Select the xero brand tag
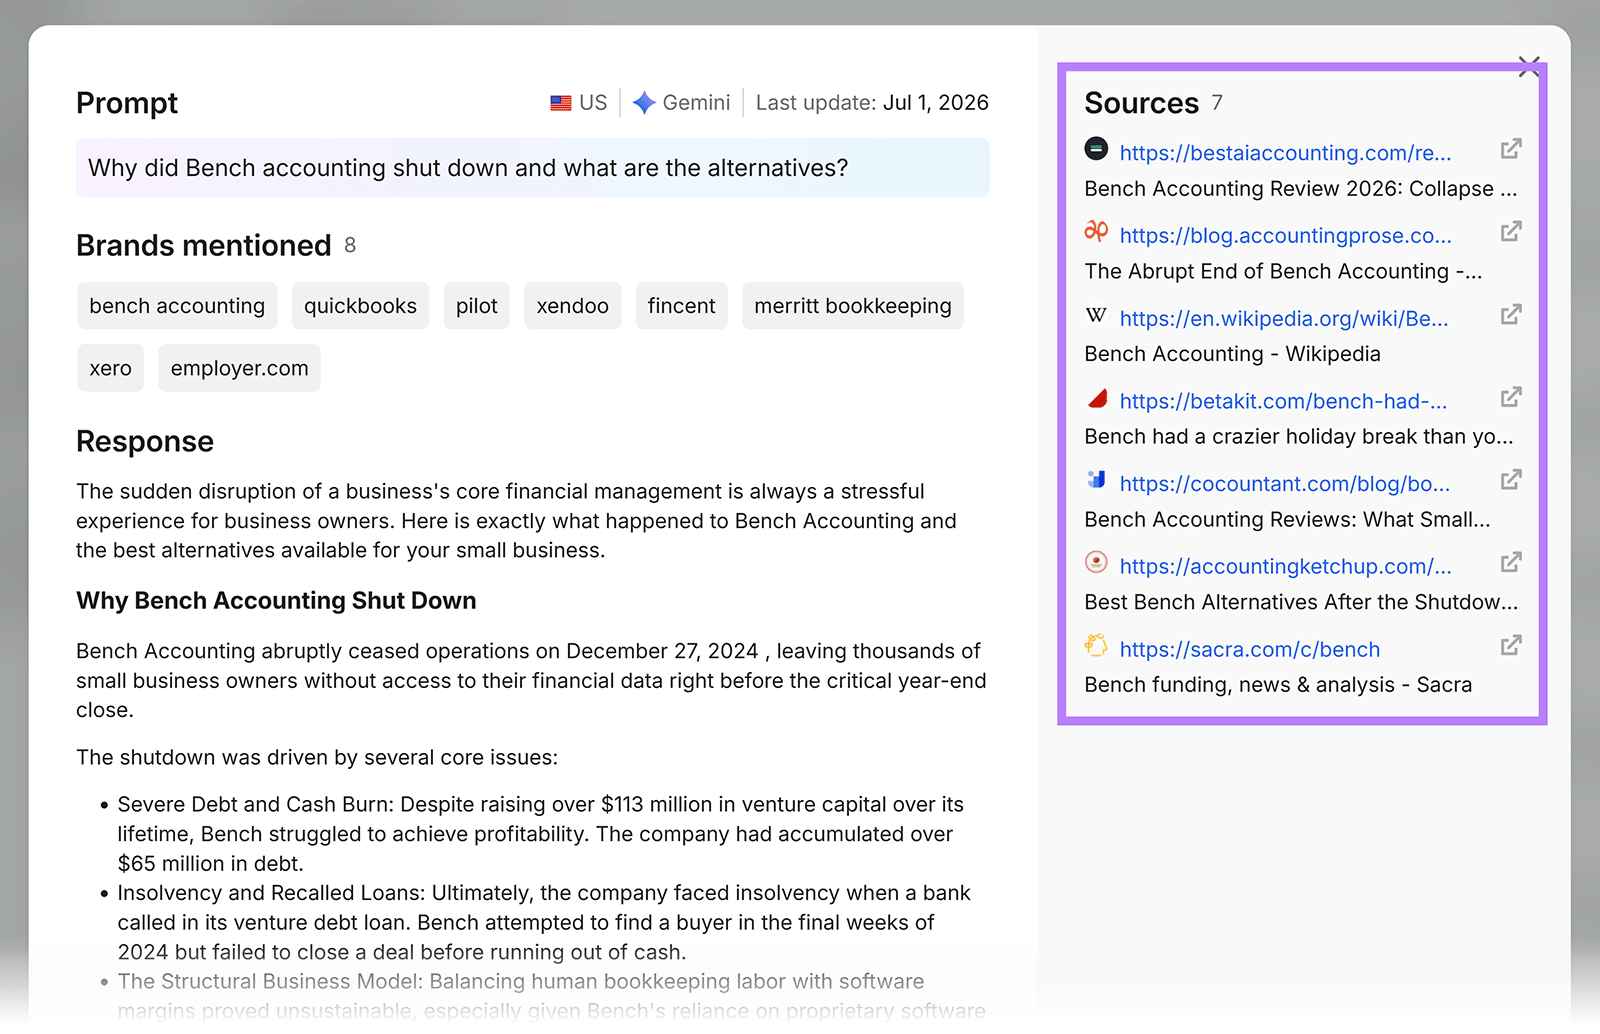The image size is (1600, 1034). click(111, 368)
